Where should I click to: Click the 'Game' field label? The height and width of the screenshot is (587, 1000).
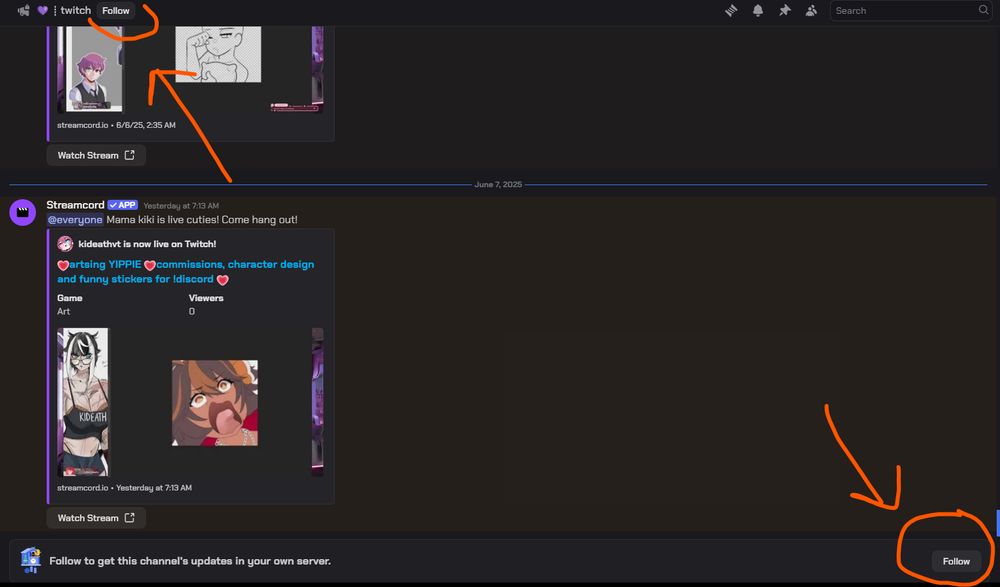[70, 298]
